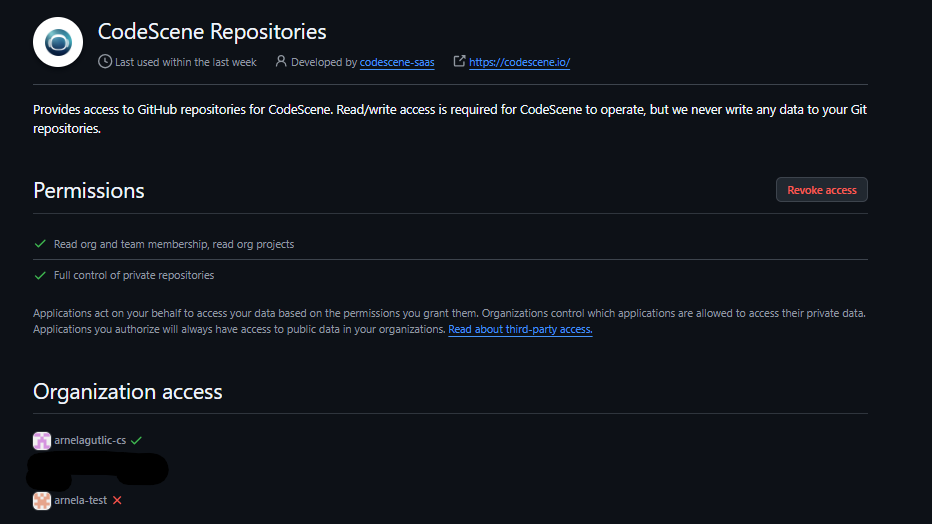Screen dimensions: 932x524
Task: Click Full control of private repositories text
Action: pyautogui.click(x=134, y=275)
